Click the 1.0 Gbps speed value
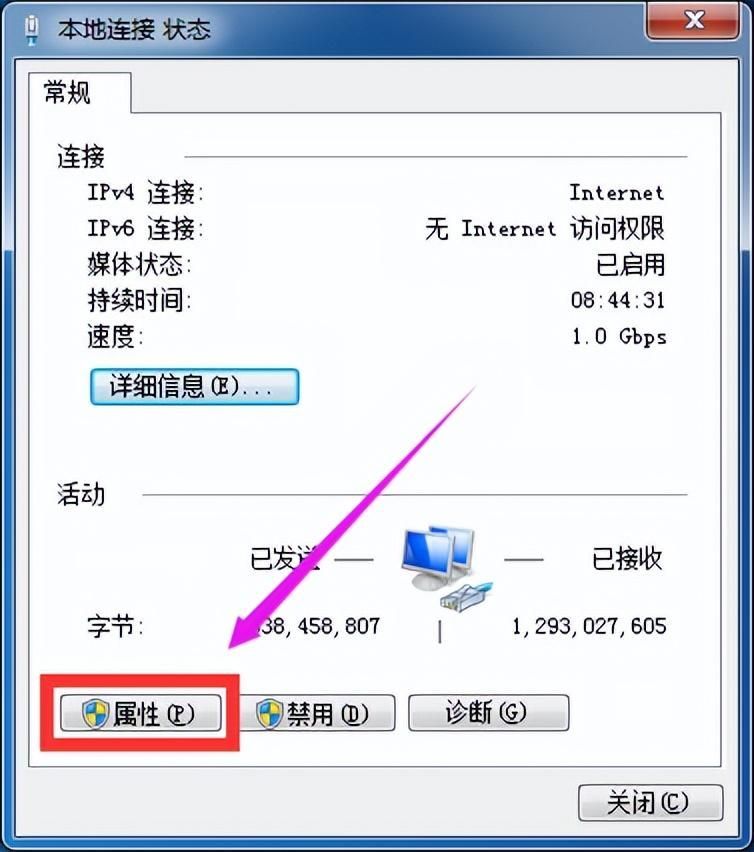 coord(619,336)
